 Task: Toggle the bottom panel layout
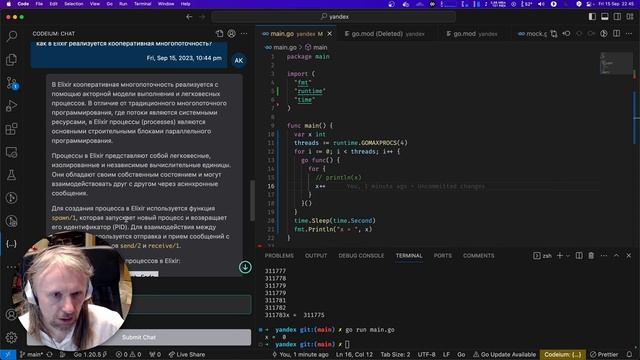pyautogui.click(x=604, y=17)
